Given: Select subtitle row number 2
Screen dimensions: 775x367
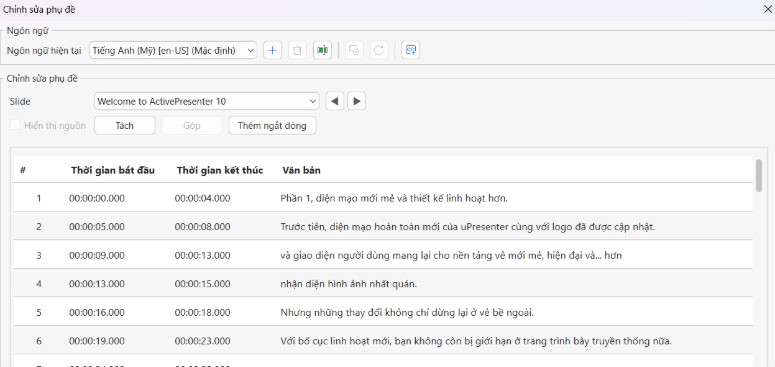Looking at the screenshot, I should (x=383, y=227).
